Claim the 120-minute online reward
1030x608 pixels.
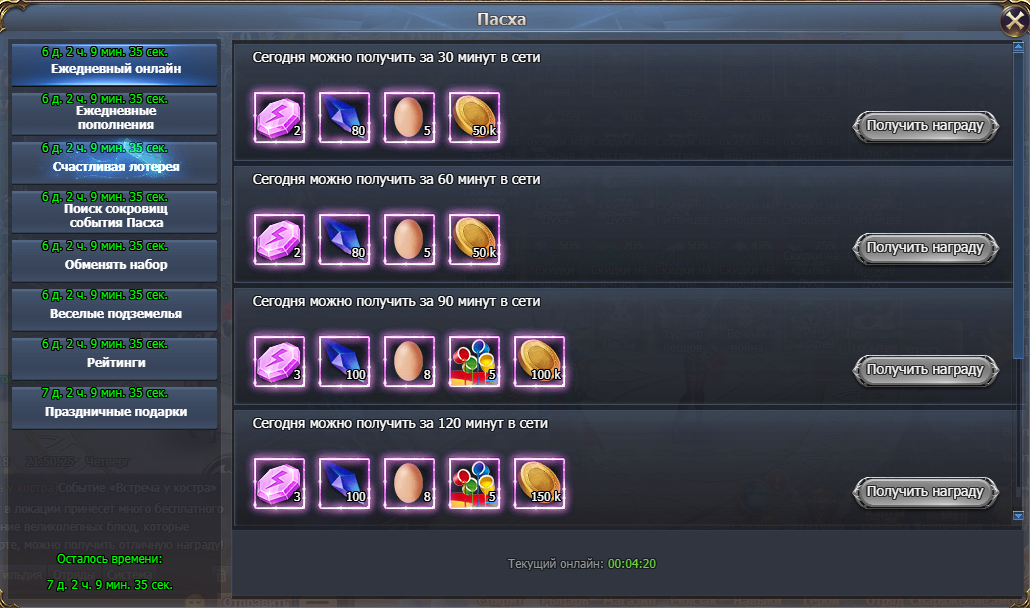(926, 492)
